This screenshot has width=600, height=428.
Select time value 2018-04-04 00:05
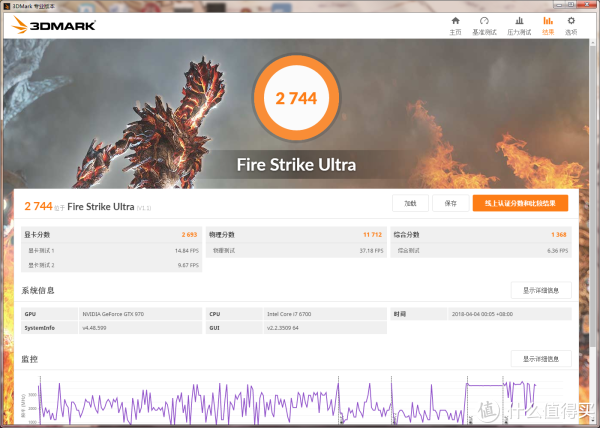482,314
